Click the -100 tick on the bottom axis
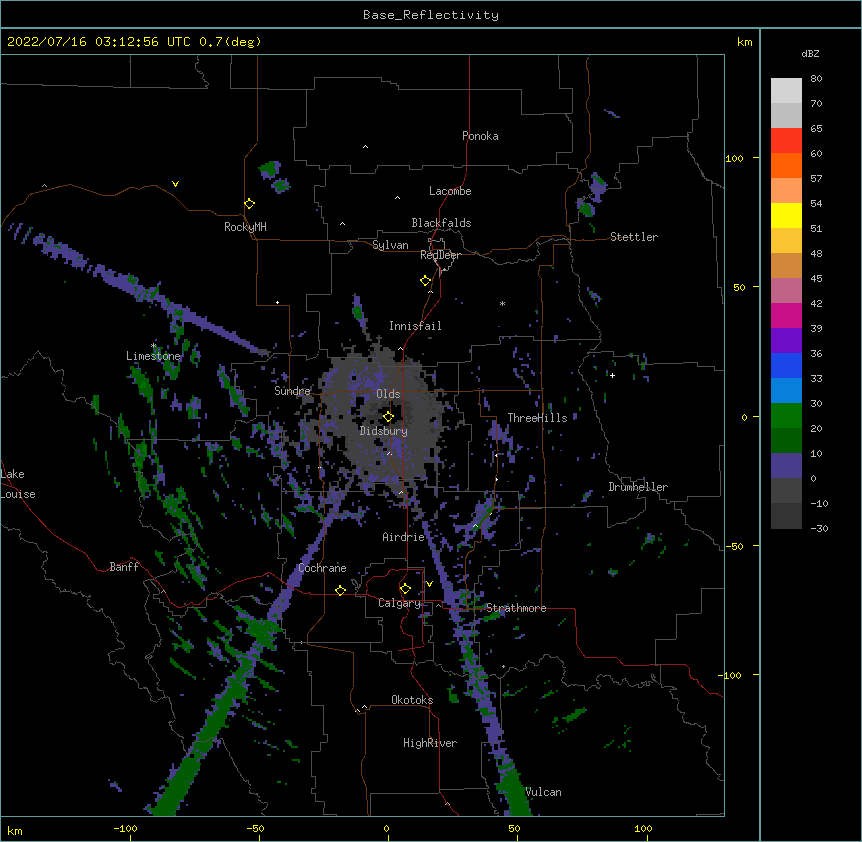This screenshot has width=862, height=842. click(125, 828)
